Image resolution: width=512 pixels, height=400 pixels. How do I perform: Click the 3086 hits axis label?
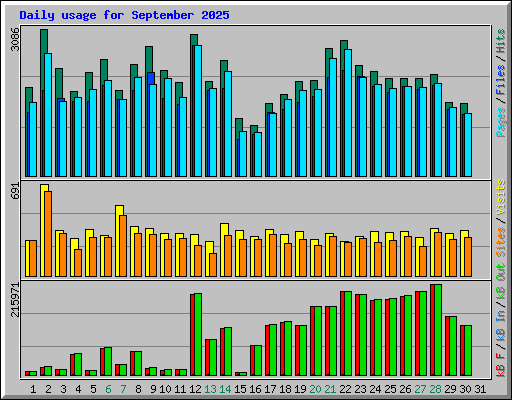(x=15, y=39)
